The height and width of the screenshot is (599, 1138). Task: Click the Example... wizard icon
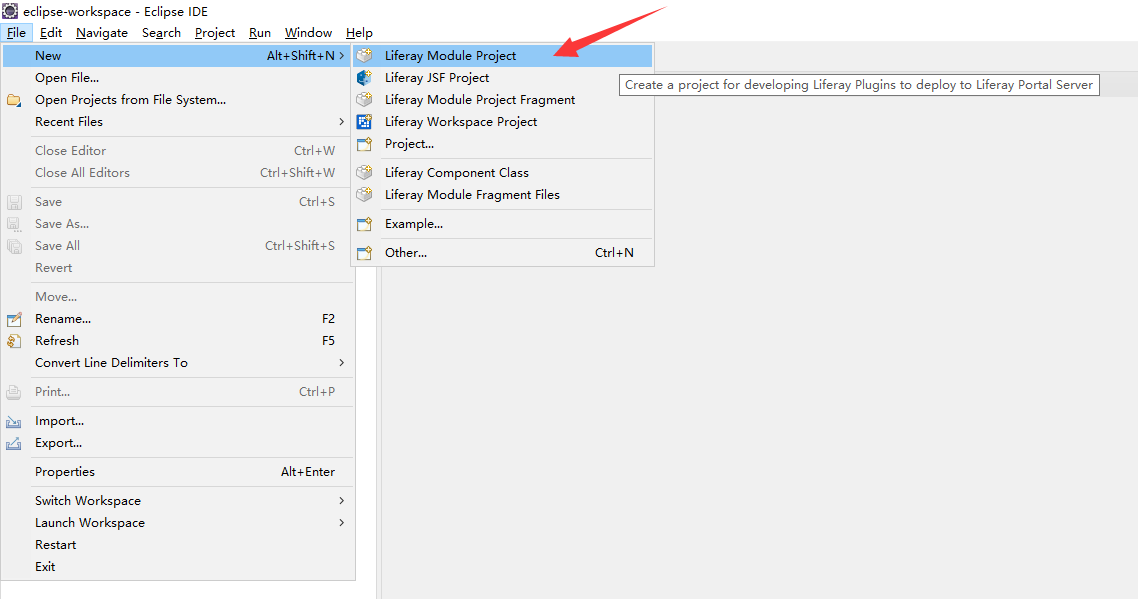pyautogui.click(x=364, y=224)
